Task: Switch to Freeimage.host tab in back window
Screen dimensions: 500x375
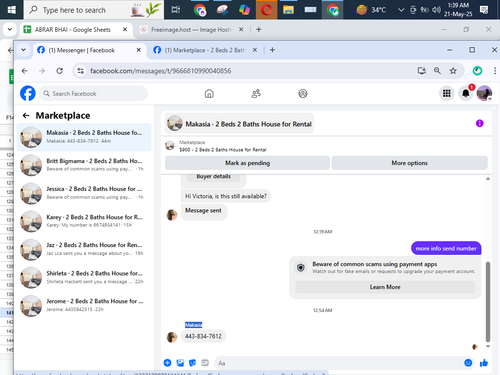Action: click(192, 30)
